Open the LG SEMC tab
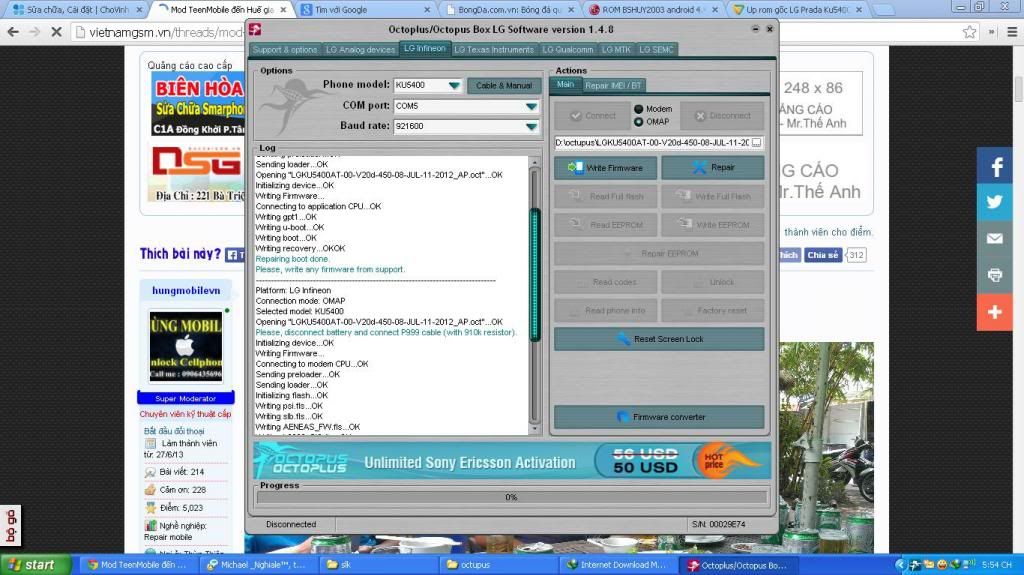The image size is (1024, 575). coord(656,50)
